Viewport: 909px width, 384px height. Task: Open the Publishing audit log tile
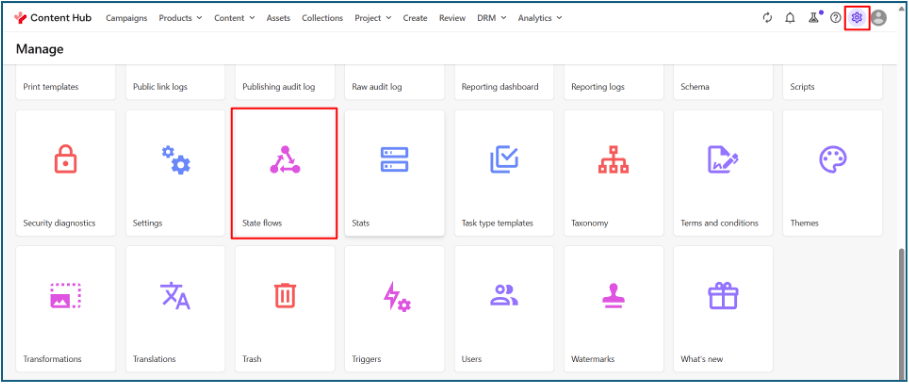[x=285, y=83]
